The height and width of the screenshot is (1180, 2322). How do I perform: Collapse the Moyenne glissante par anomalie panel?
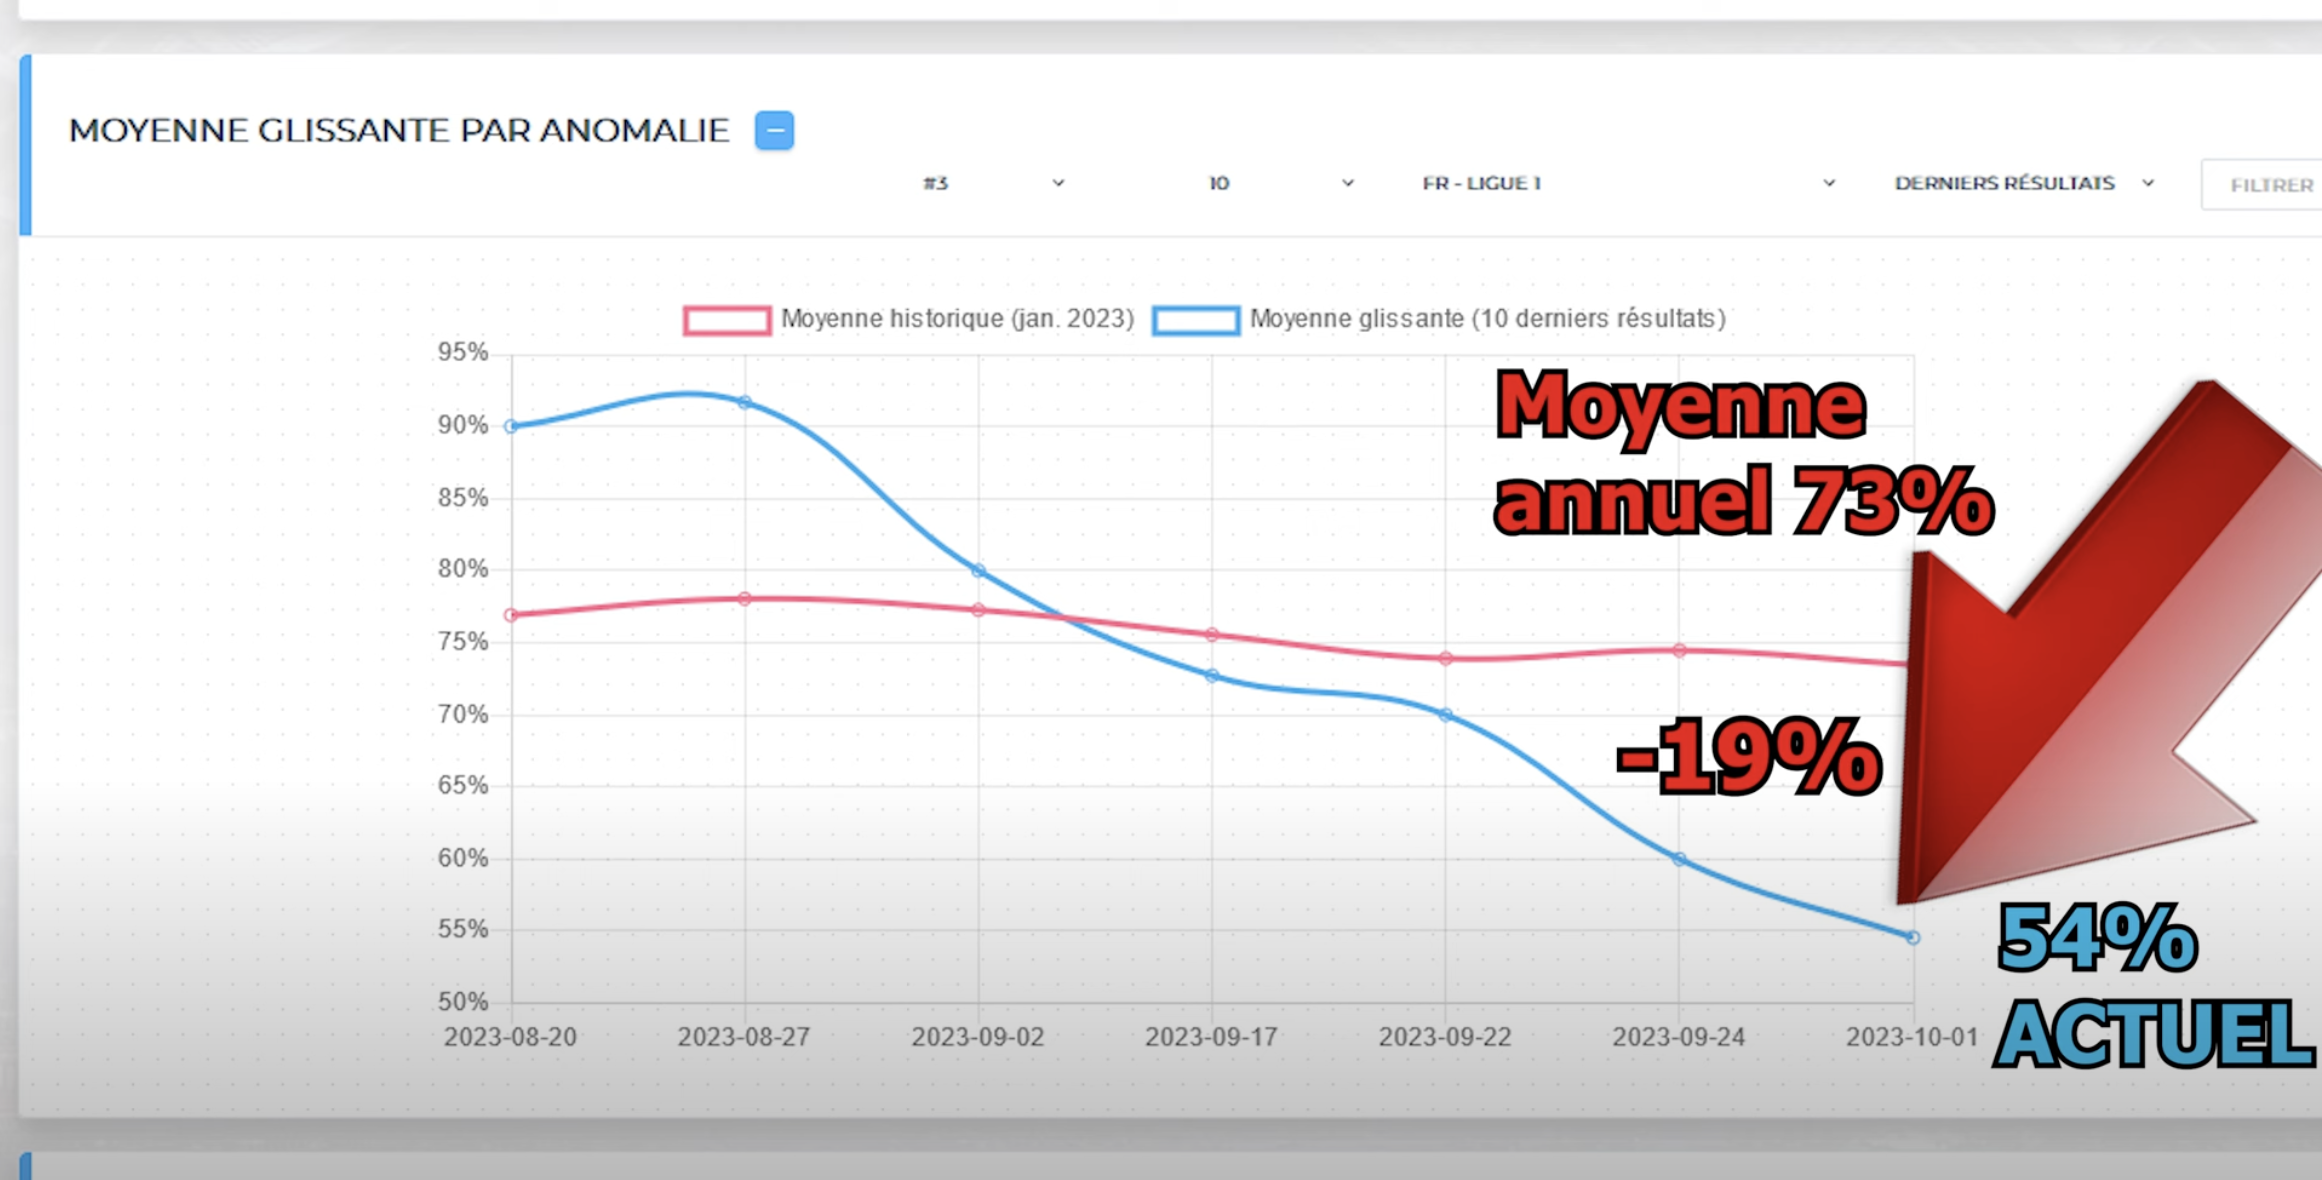(x=774, y=131)
